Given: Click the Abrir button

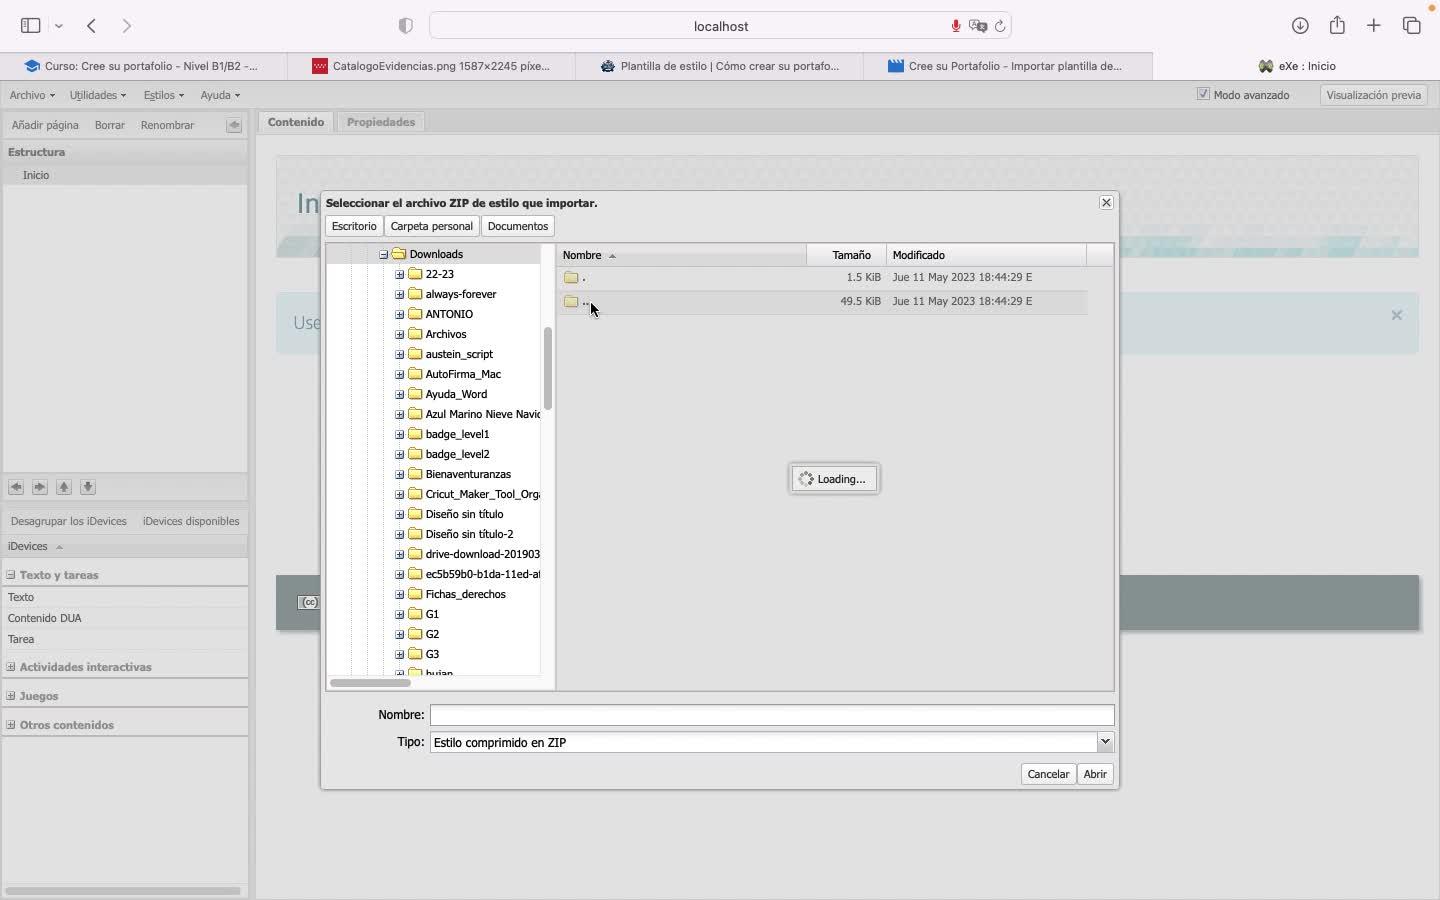Looking at the screenshot, I should pyautogui.click(x=1095, y=774).
